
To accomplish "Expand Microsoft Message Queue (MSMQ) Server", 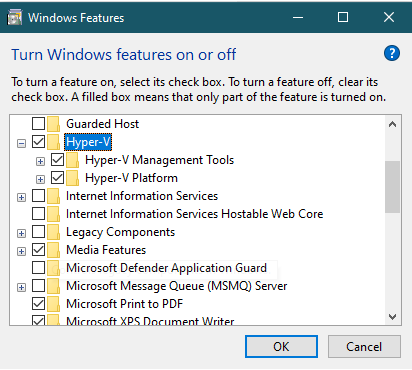I will click(21, 288).
